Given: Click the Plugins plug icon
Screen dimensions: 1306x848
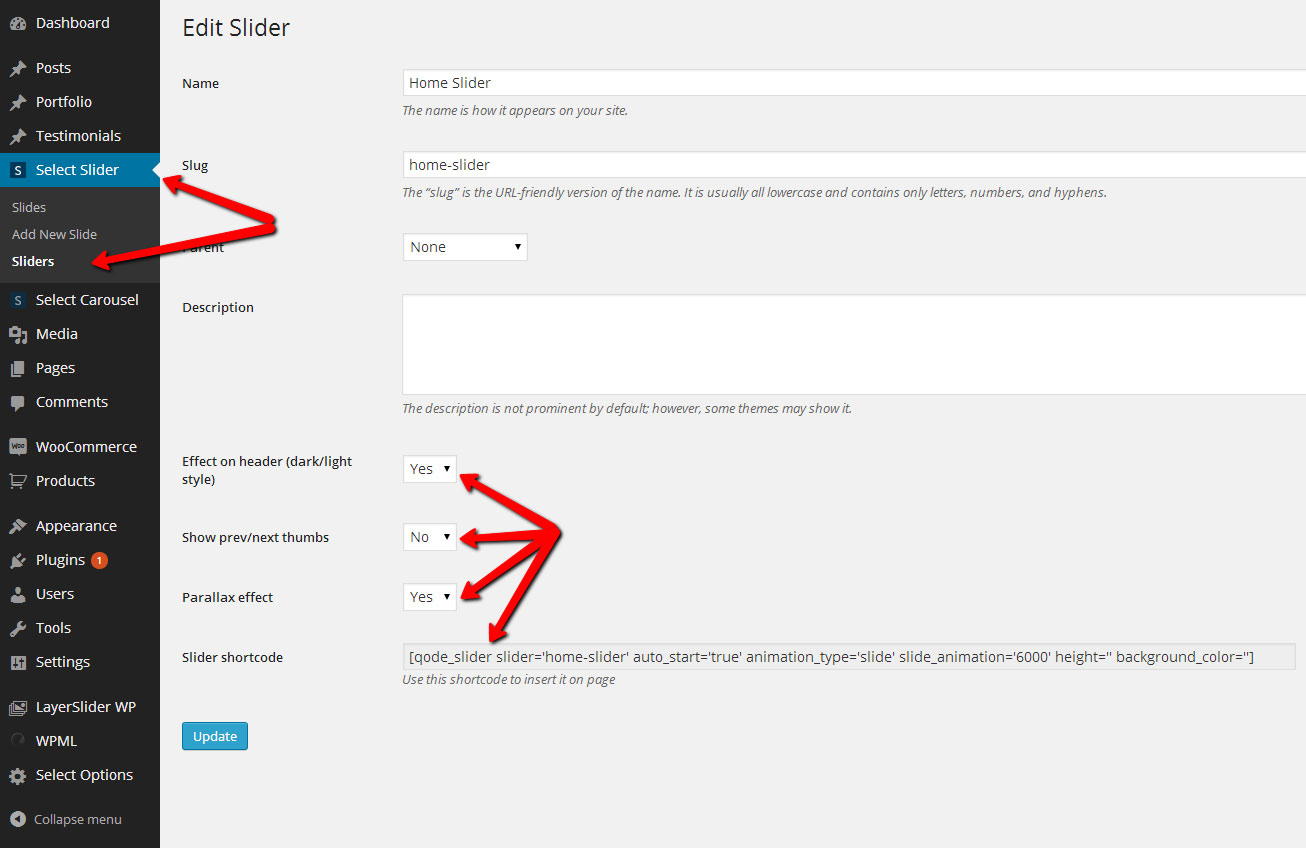Looking at the screenshot, I should pos(18,560).
